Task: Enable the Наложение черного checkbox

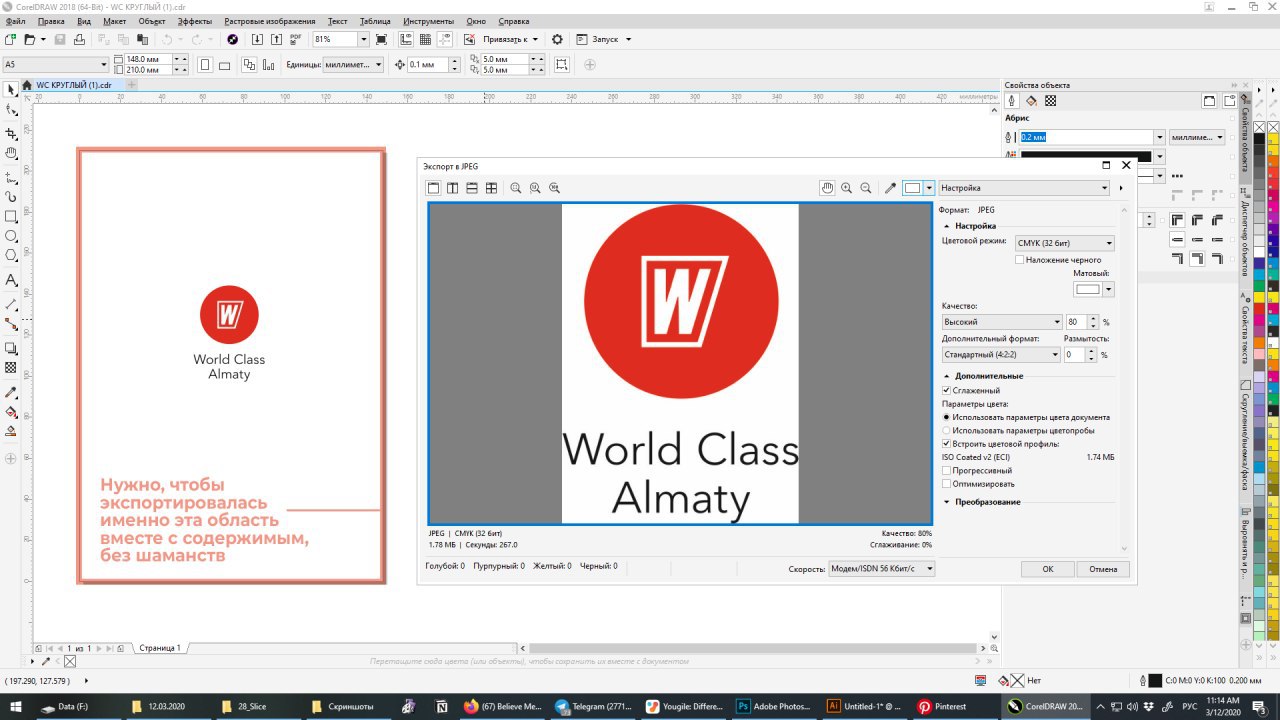Action: [1019, 260]
